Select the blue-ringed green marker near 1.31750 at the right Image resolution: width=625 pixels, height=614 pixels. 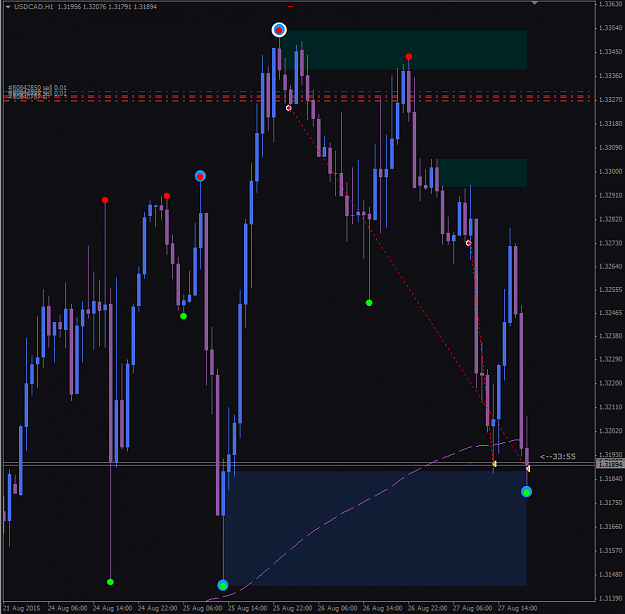[x=527, y=492]
